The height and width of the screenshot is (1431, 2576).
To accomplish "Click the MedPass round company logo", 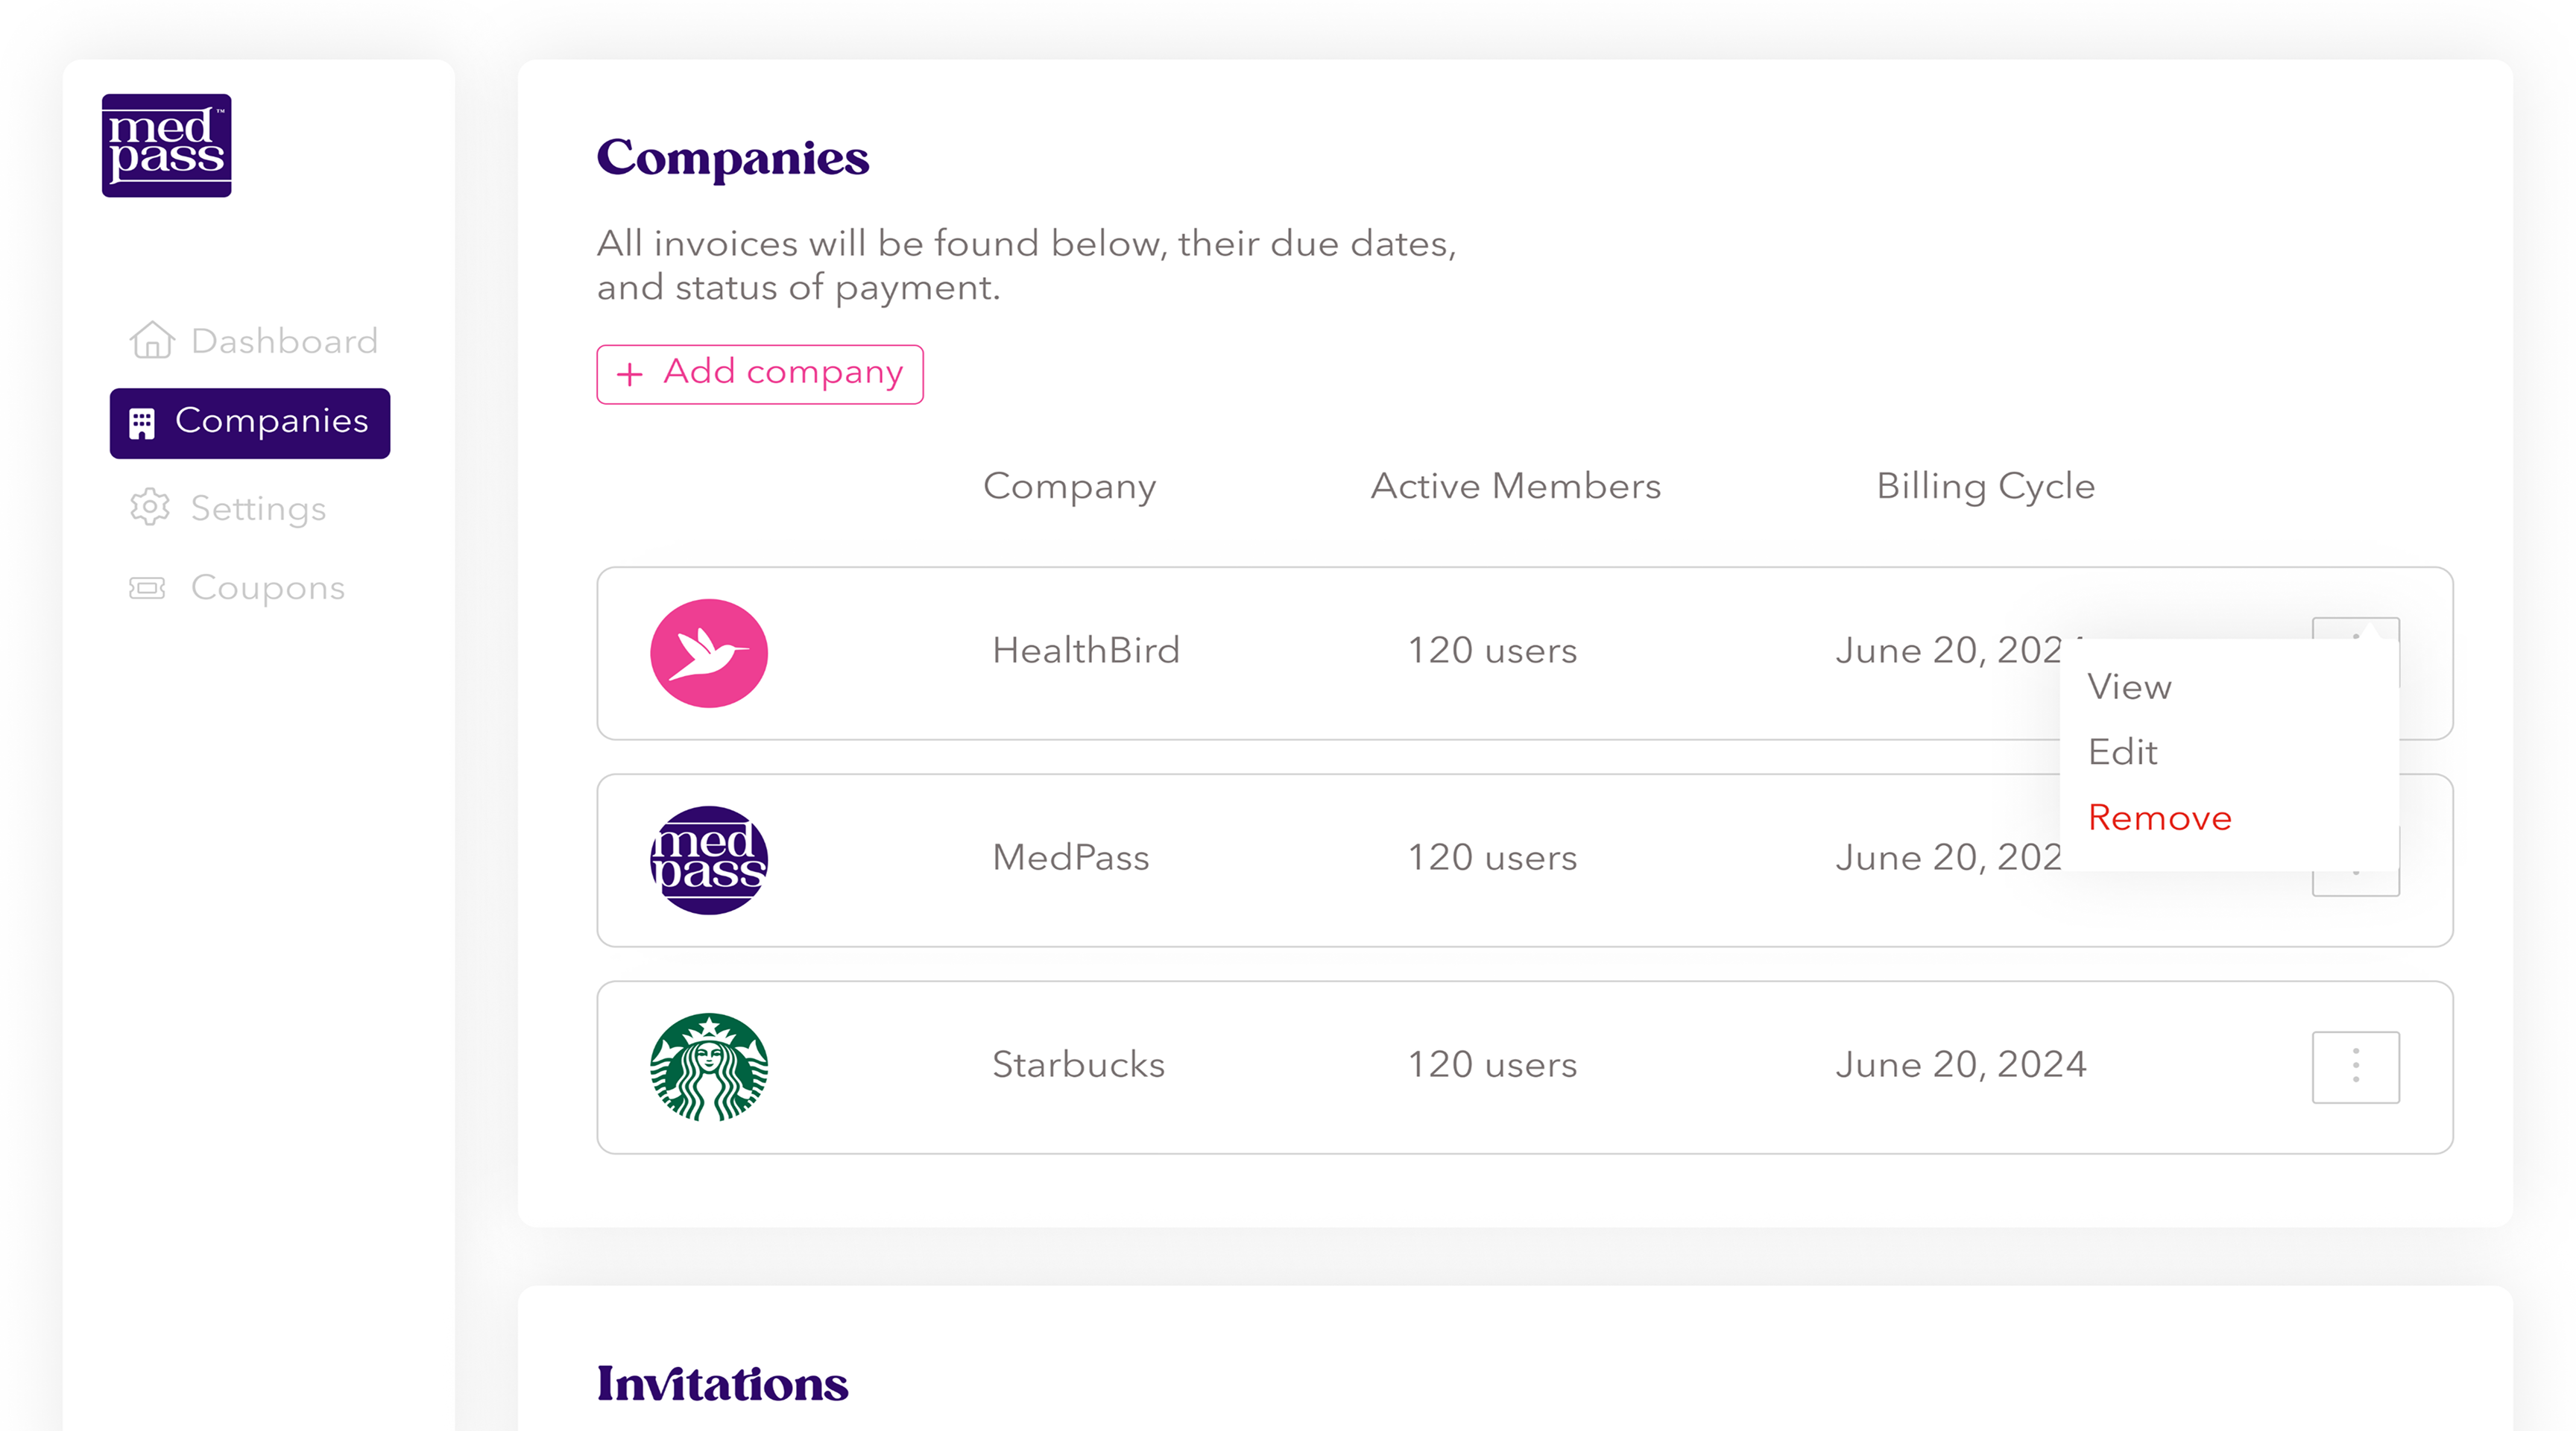I will click(x=709, y=860).
